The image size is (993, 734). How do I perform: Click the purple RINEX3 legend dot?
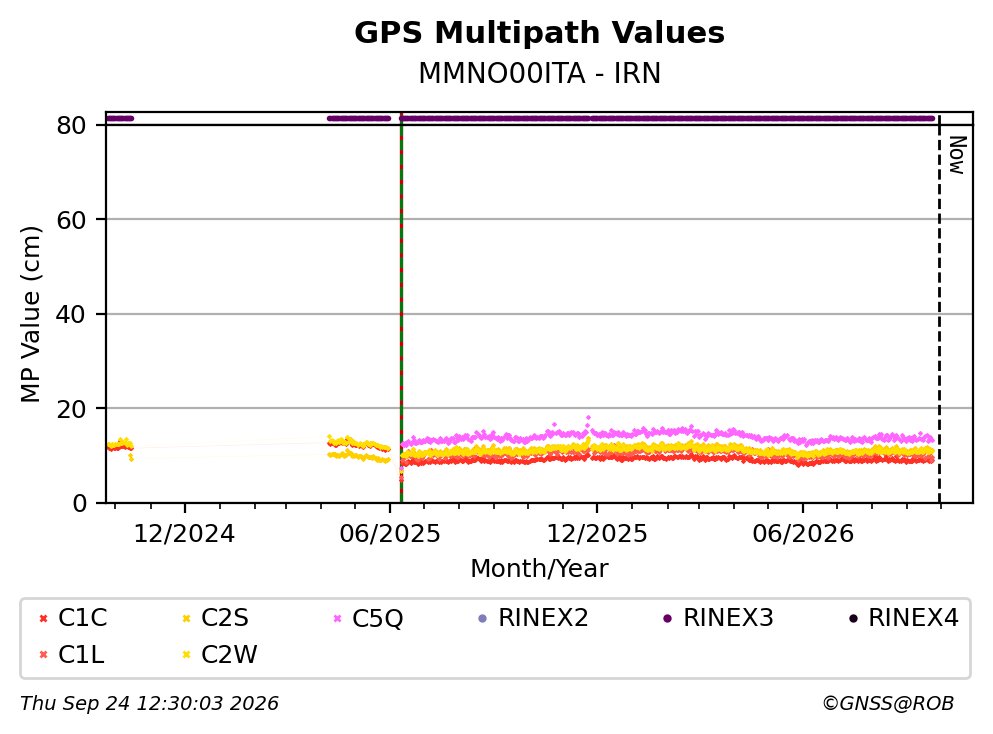667,618
